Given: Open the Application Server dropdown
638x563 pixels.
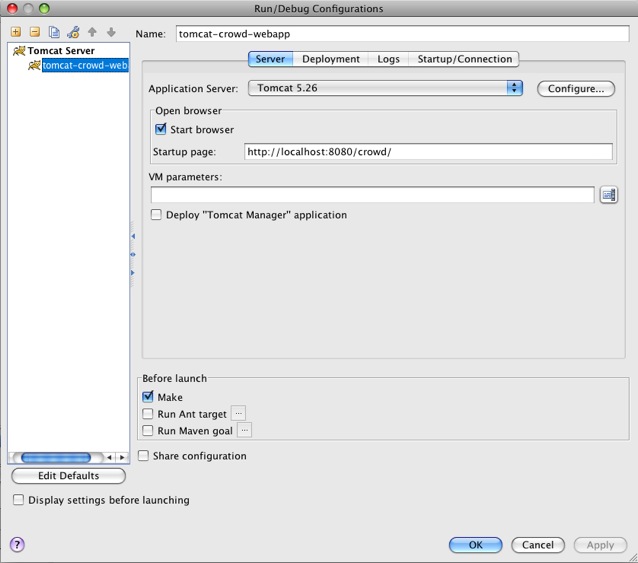Looking at the screenshot, I should click(x=385, y=88).
